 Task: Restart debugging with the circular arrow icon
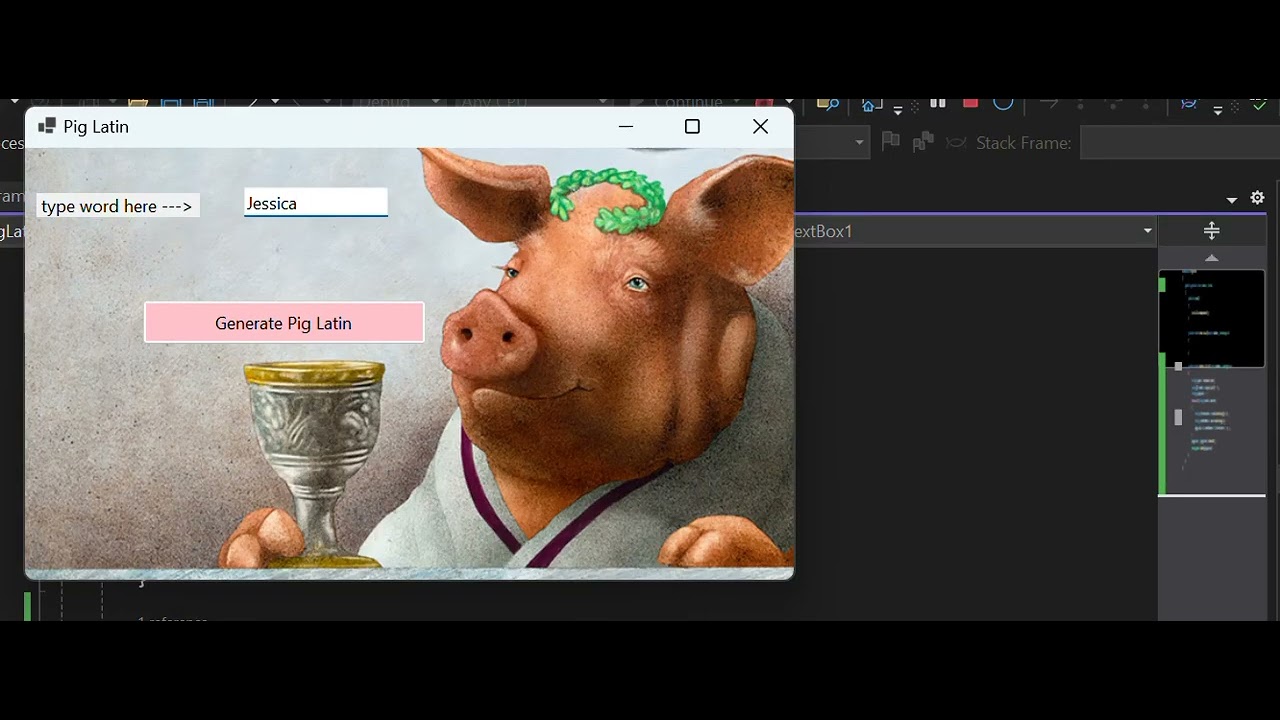(x=1003, y=102)
